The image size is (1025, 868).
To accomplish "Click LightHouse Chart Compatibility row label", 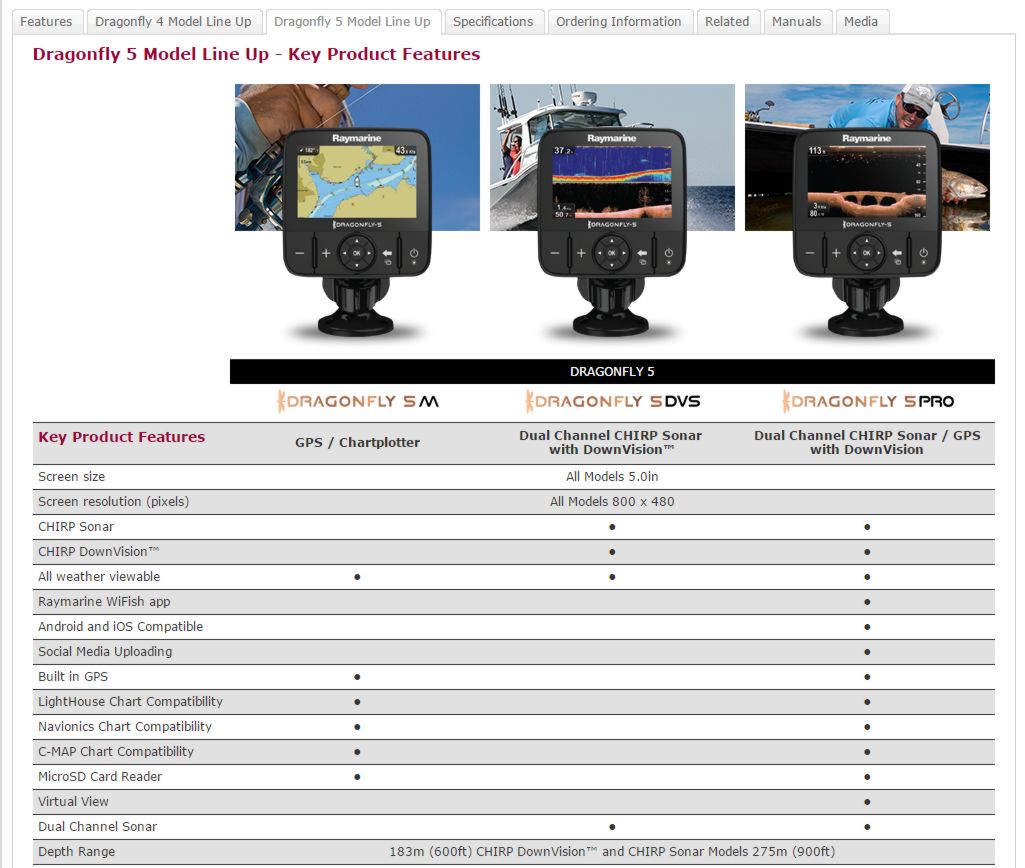I will (130, 701).
